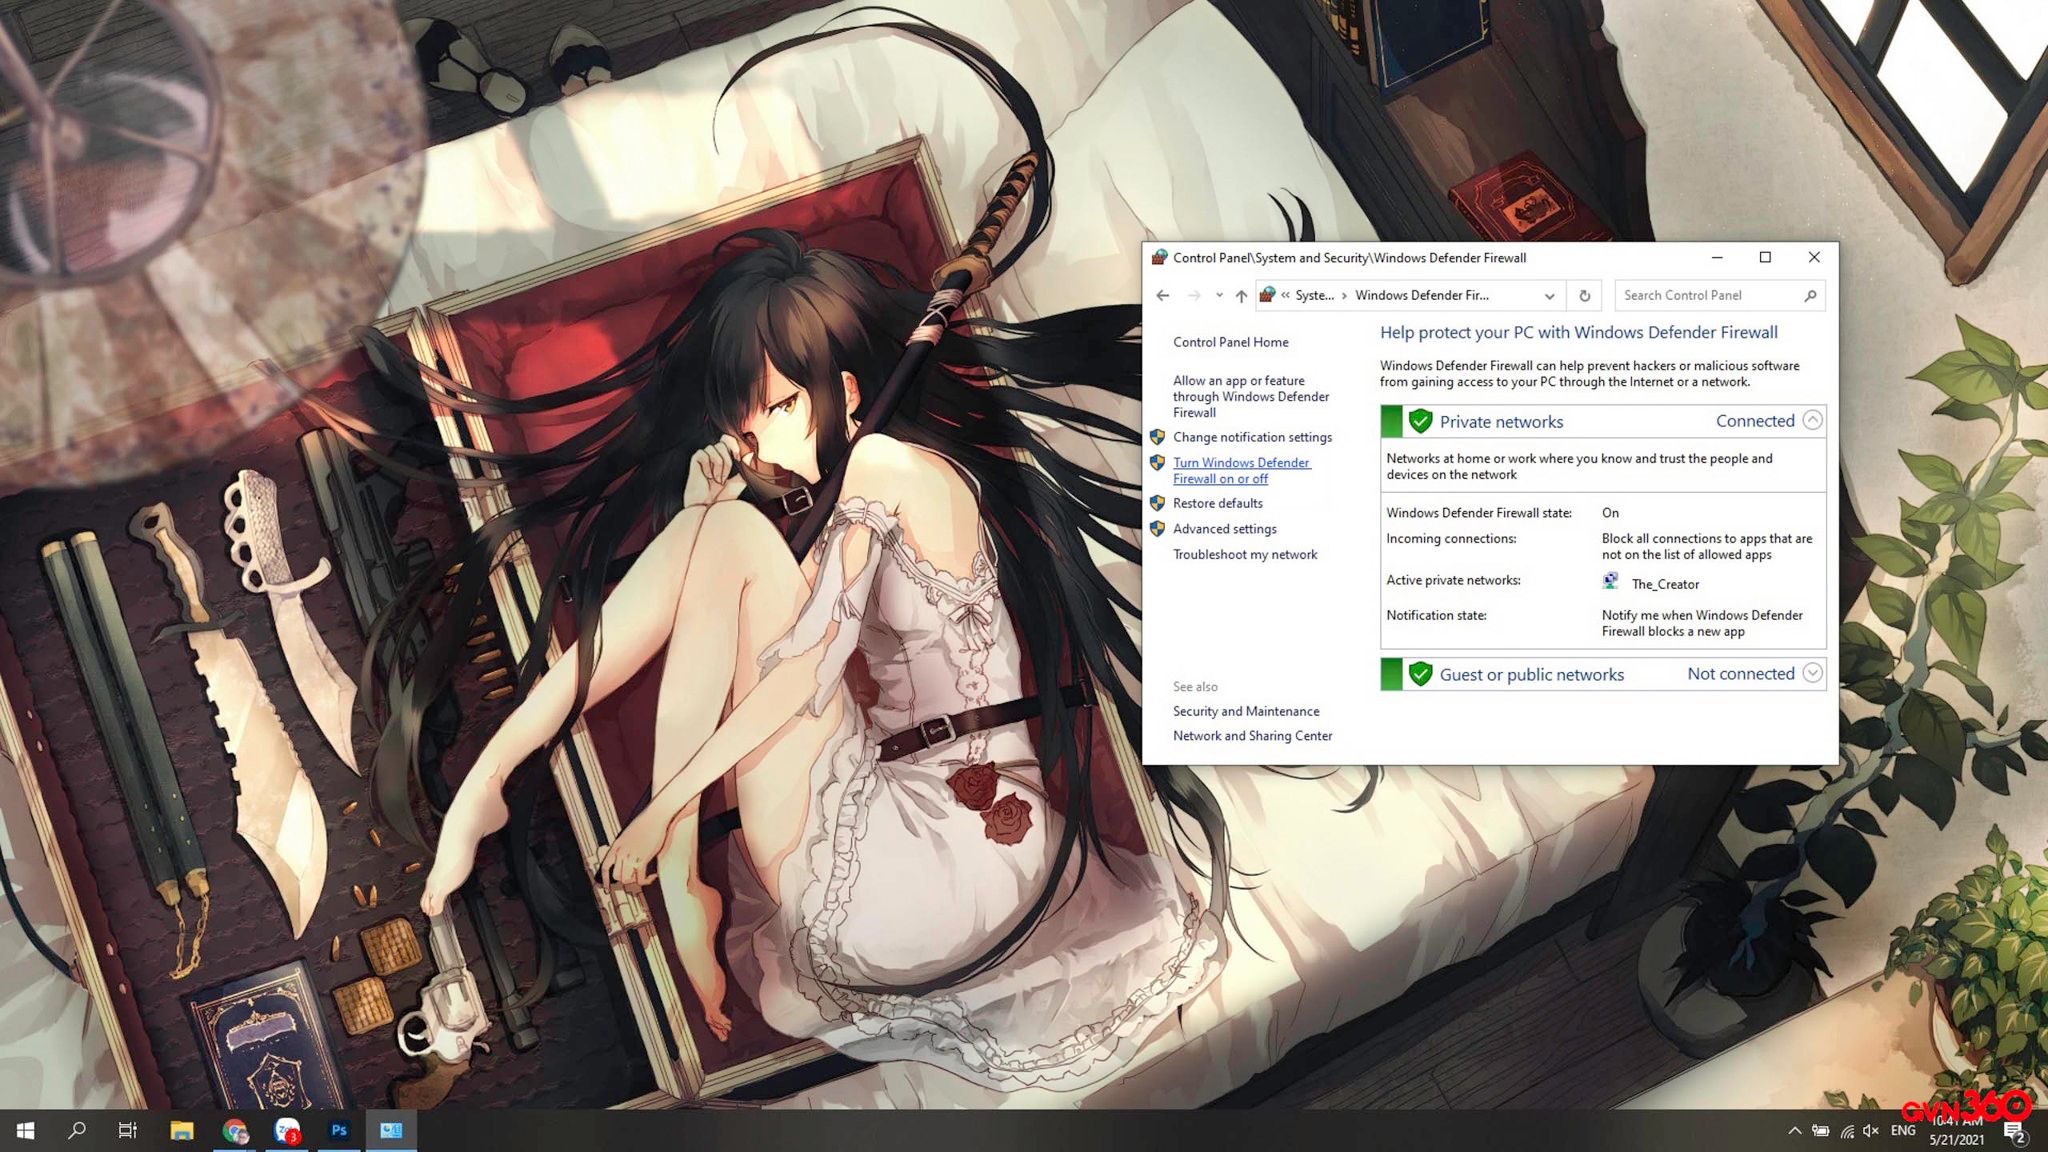Select the 'Not connected' status text

pos(1741,674)
